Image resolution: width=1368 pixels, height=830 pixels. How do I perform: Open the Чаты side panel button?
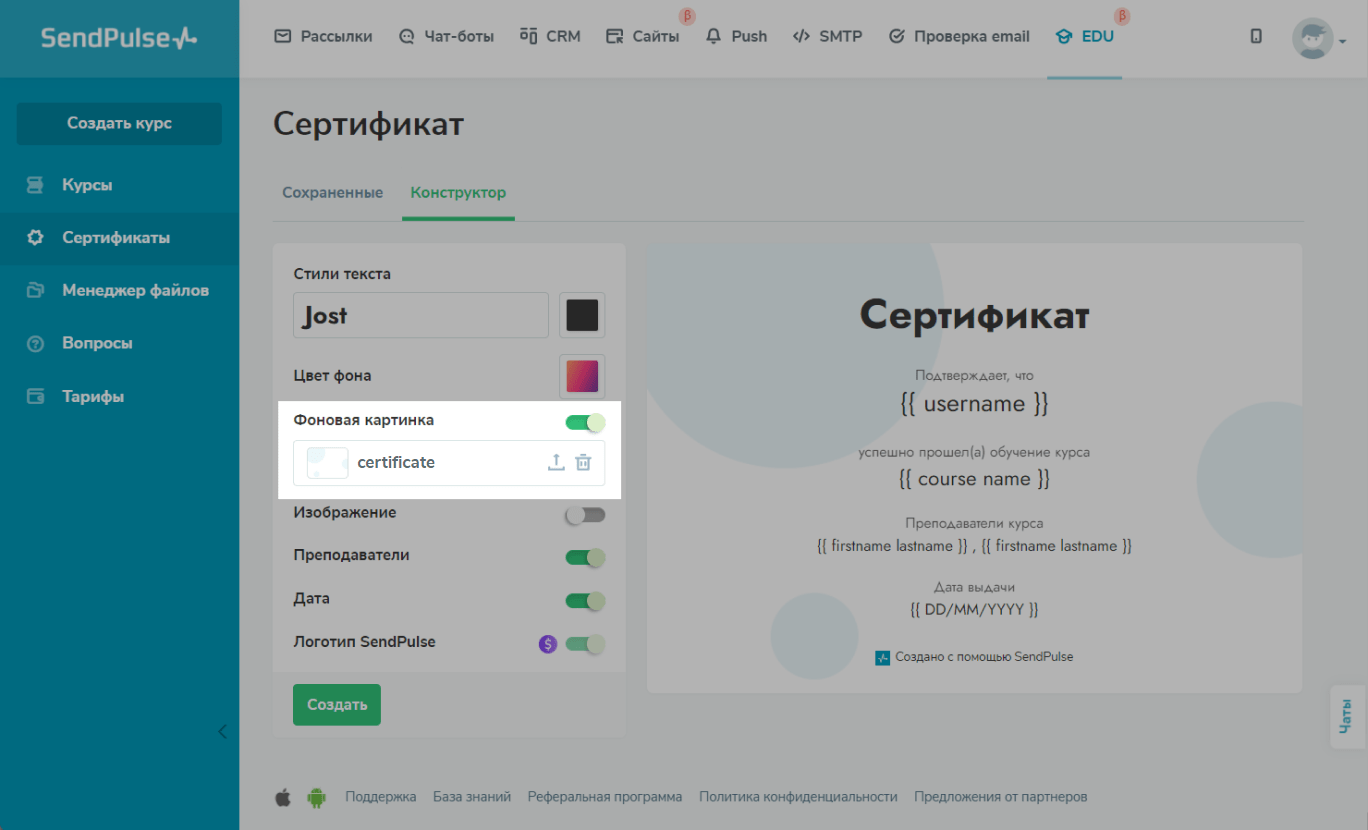coord(1346,716)
